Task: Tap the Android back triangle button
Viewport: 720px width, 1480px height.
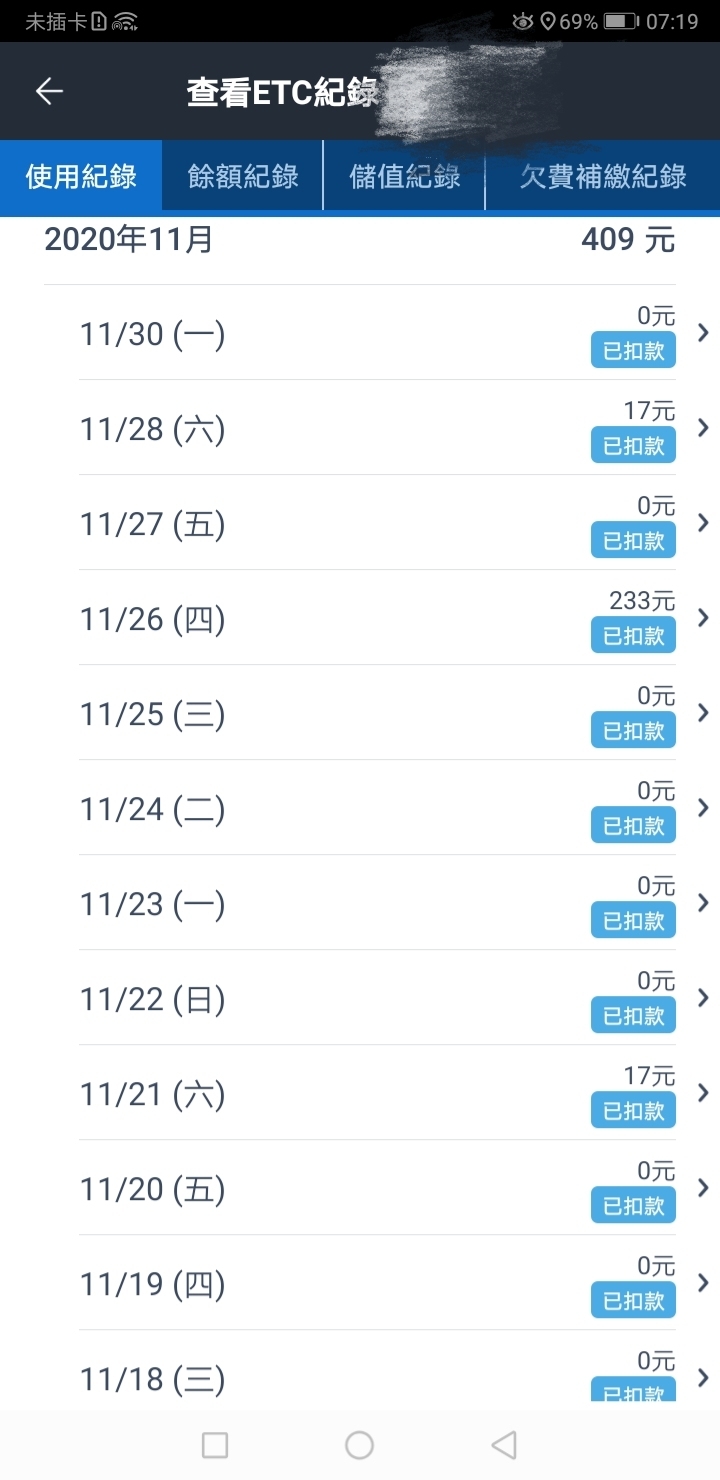Action: click(x=504, y=1444)
